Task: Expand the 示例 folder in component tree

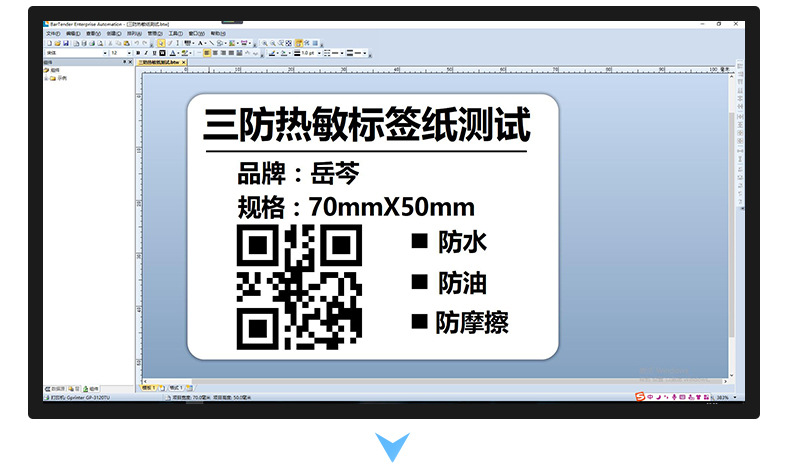Action: 46,78
